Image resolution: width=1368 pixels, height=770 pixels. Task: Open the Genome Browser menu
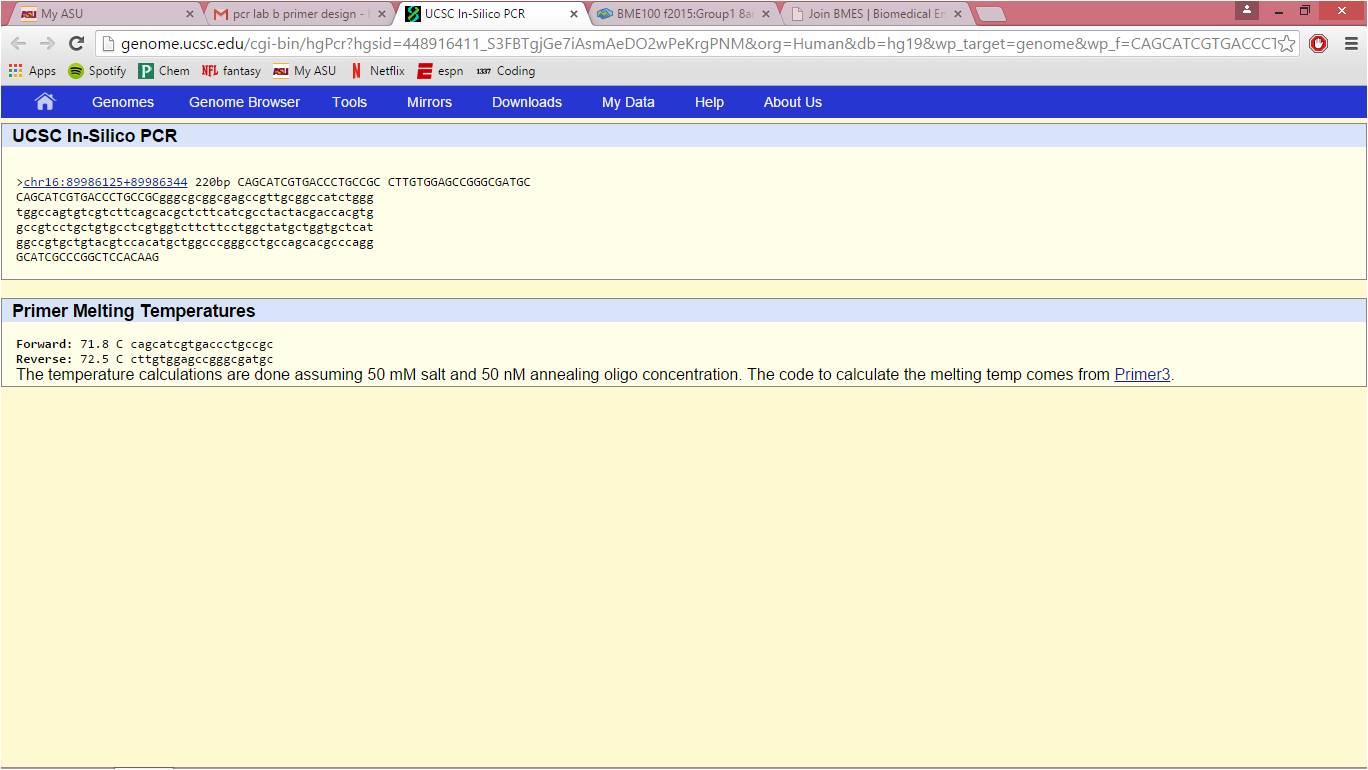pyautogui.click(x=244, y=102)
